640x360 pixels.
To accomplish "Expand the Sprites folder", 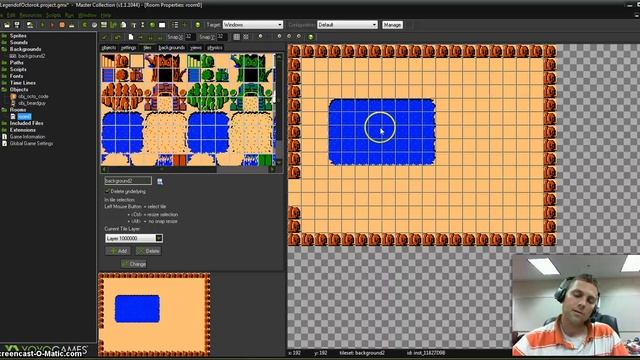I will point(4,36).
